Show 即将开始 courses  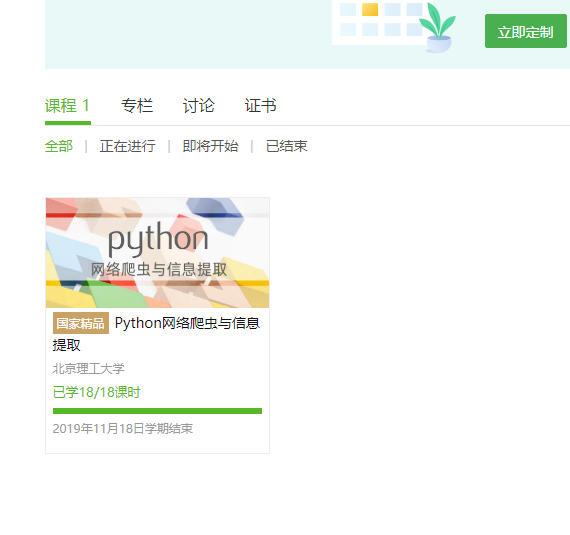point(210,146)
